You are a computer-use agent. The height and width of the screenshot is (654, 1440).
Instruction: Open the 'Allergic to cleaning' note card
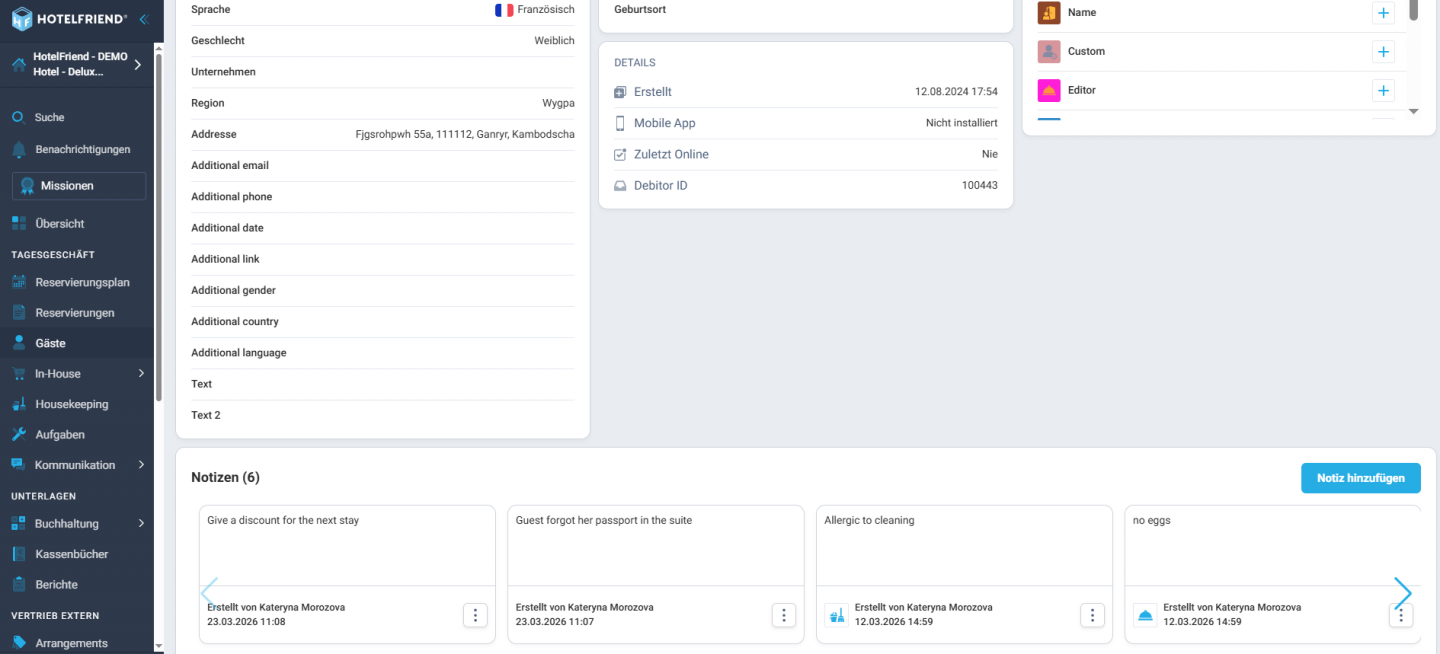coord(963,545)
